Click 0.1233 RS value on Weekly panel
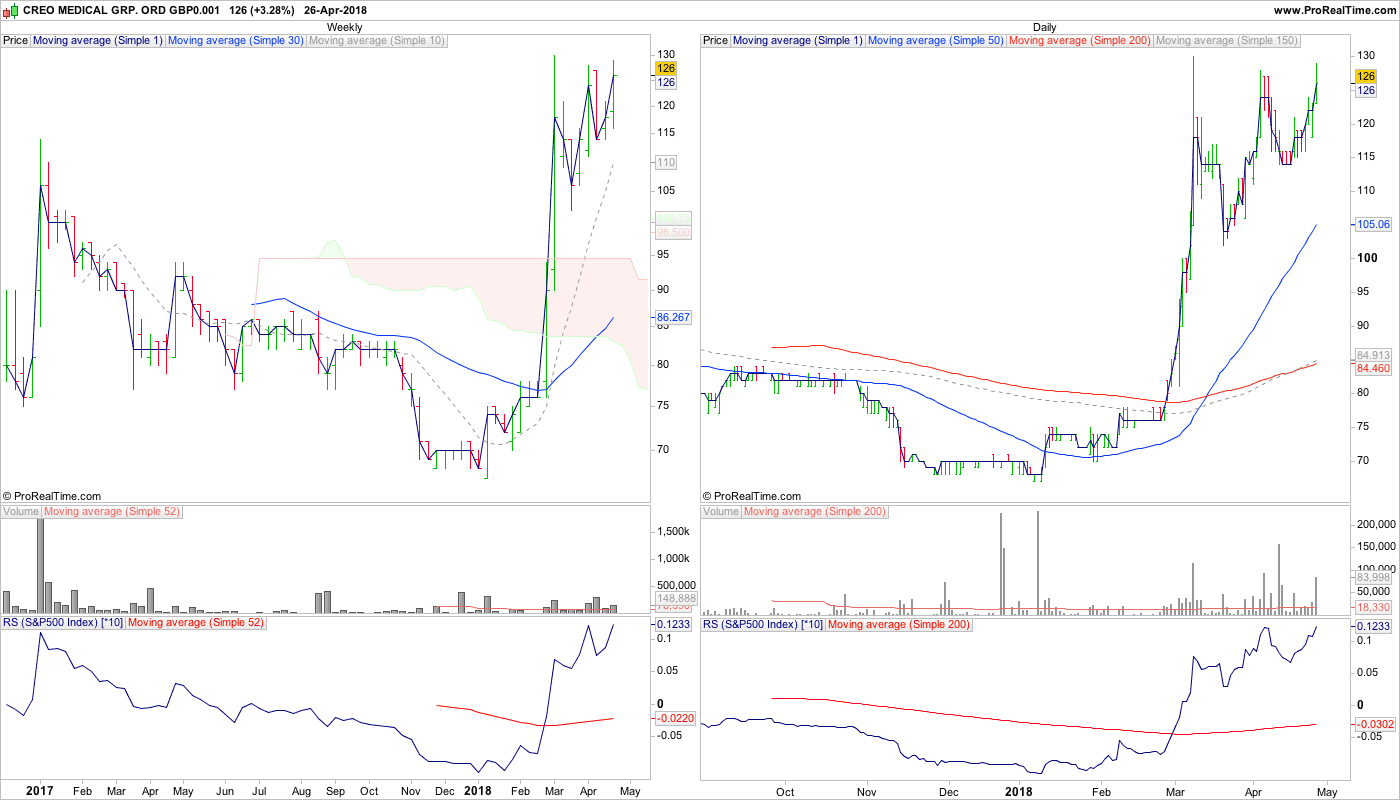Viewport: 1400px width, 800px height. click(x=673, y=624)
